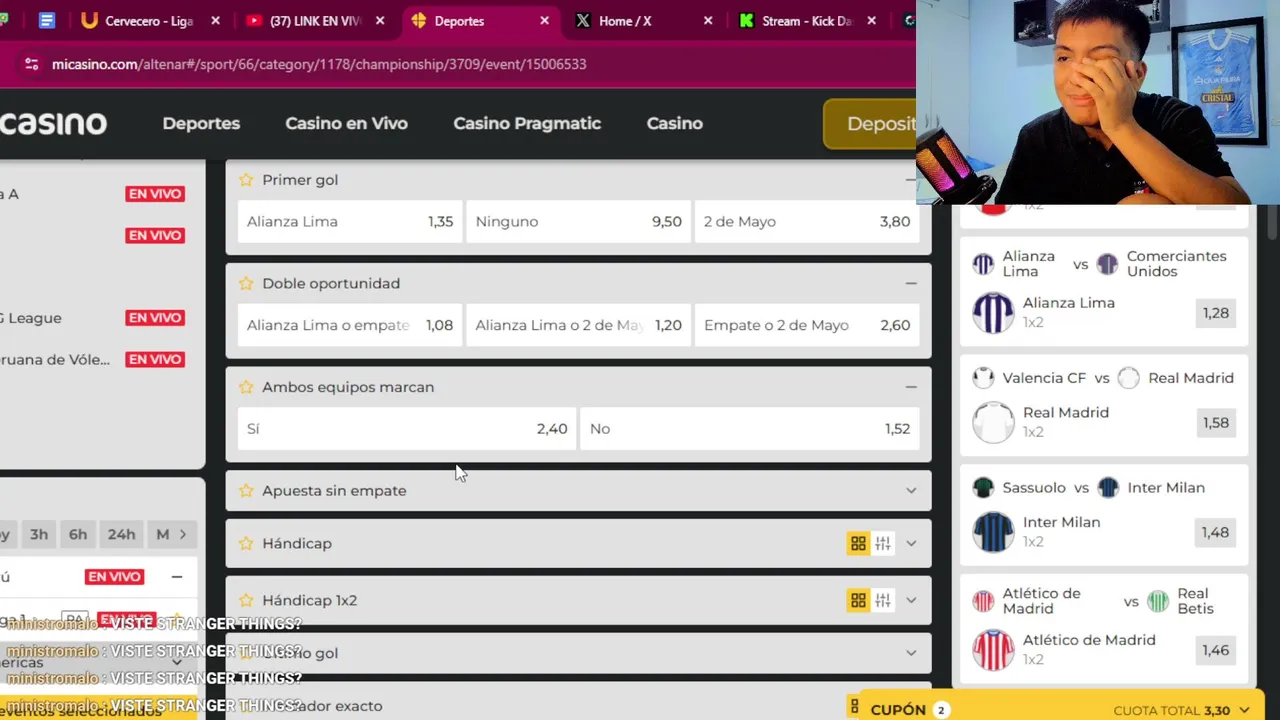Favorite the Primer gol market star
Screen dimensions: 1280x720
coord(246,180)
